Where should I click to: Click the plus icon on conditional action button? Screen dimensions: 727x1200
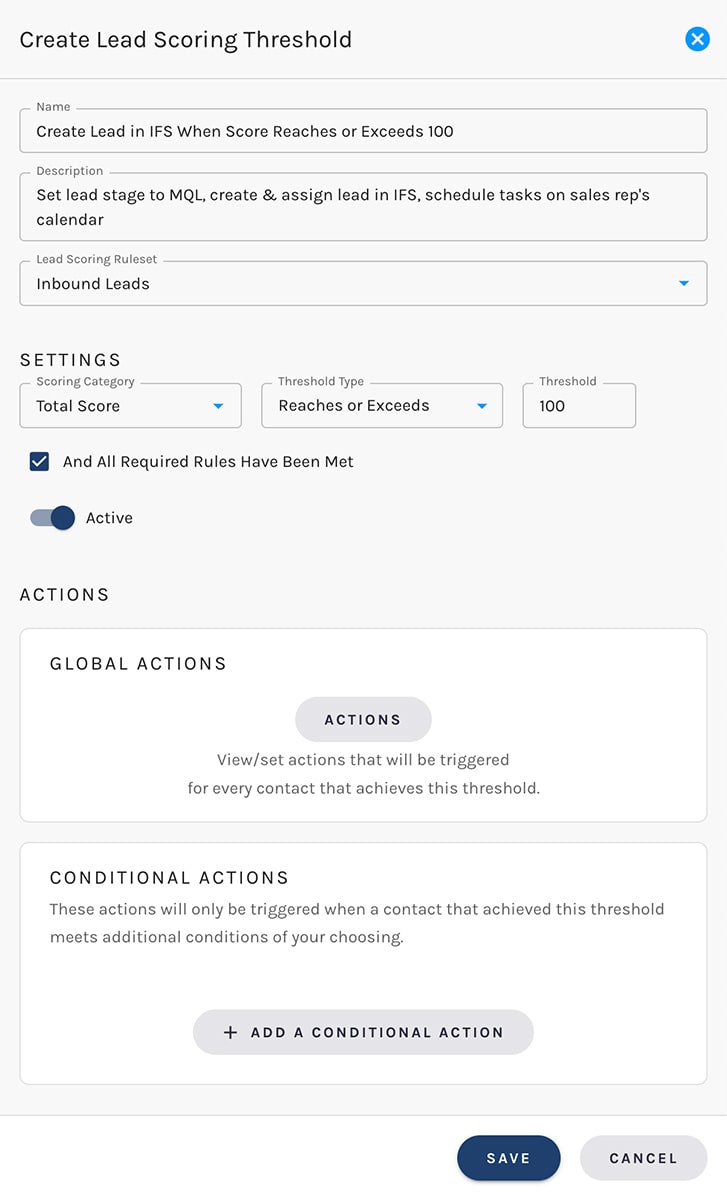231,1032
